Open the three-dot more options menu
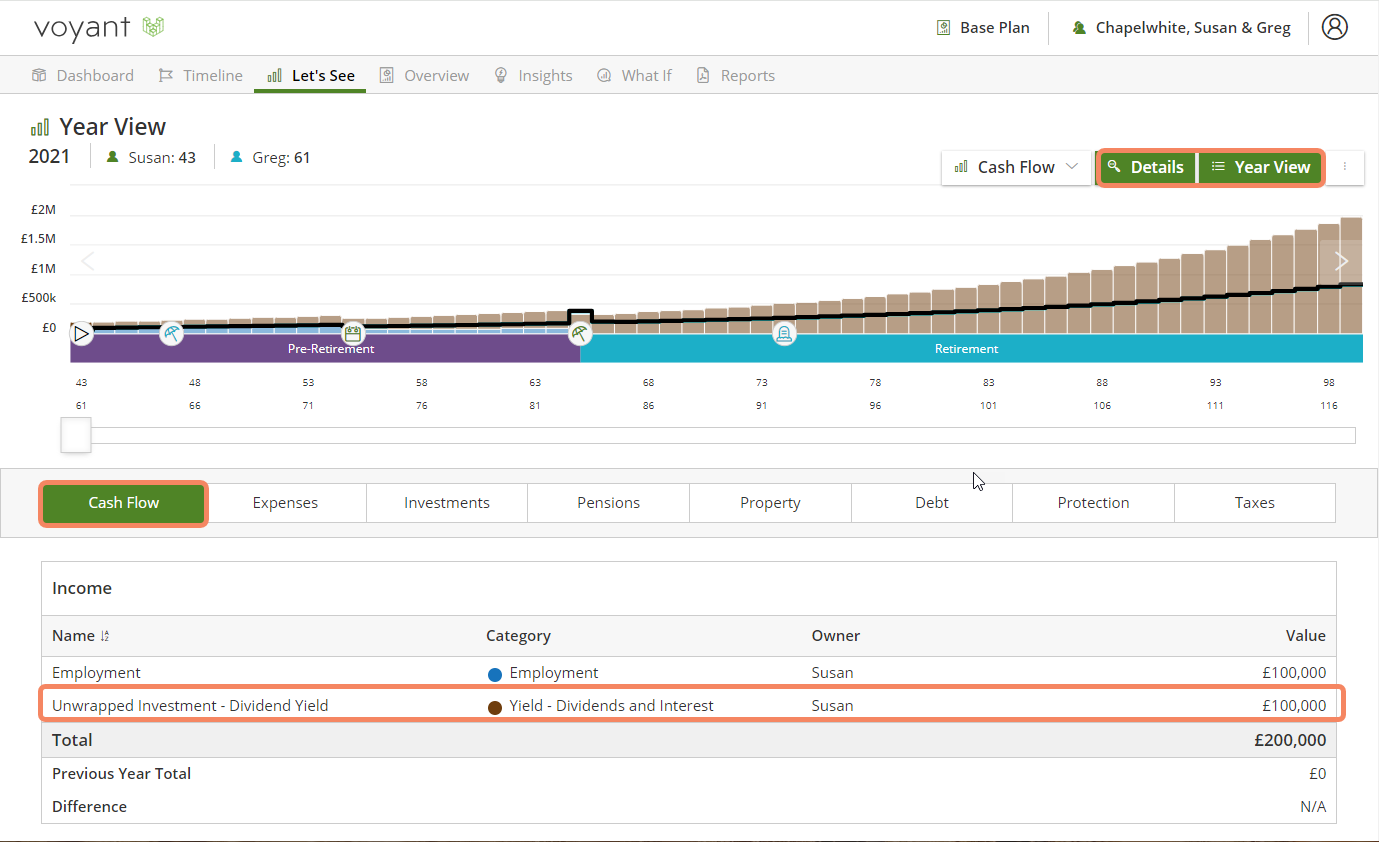 (x=1345, y=167)
